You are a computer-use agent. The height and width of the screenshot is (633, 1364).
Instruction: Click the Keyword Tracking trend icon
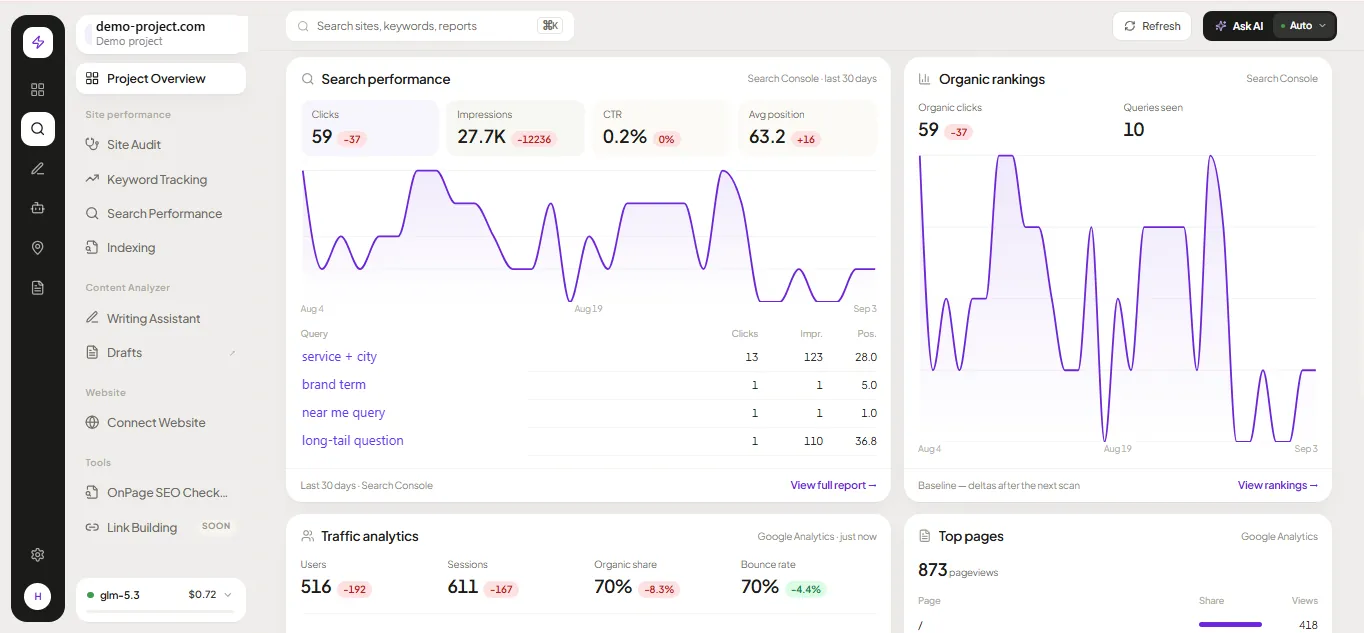click(92, 179)
